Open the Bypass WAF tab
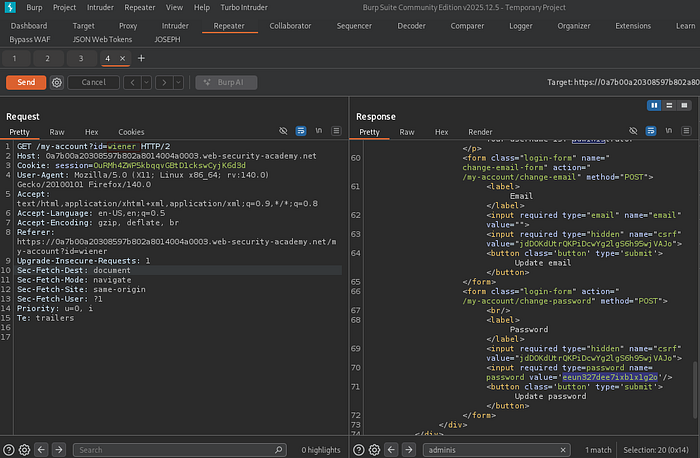 pyautogui.click(x=29, y=39)
